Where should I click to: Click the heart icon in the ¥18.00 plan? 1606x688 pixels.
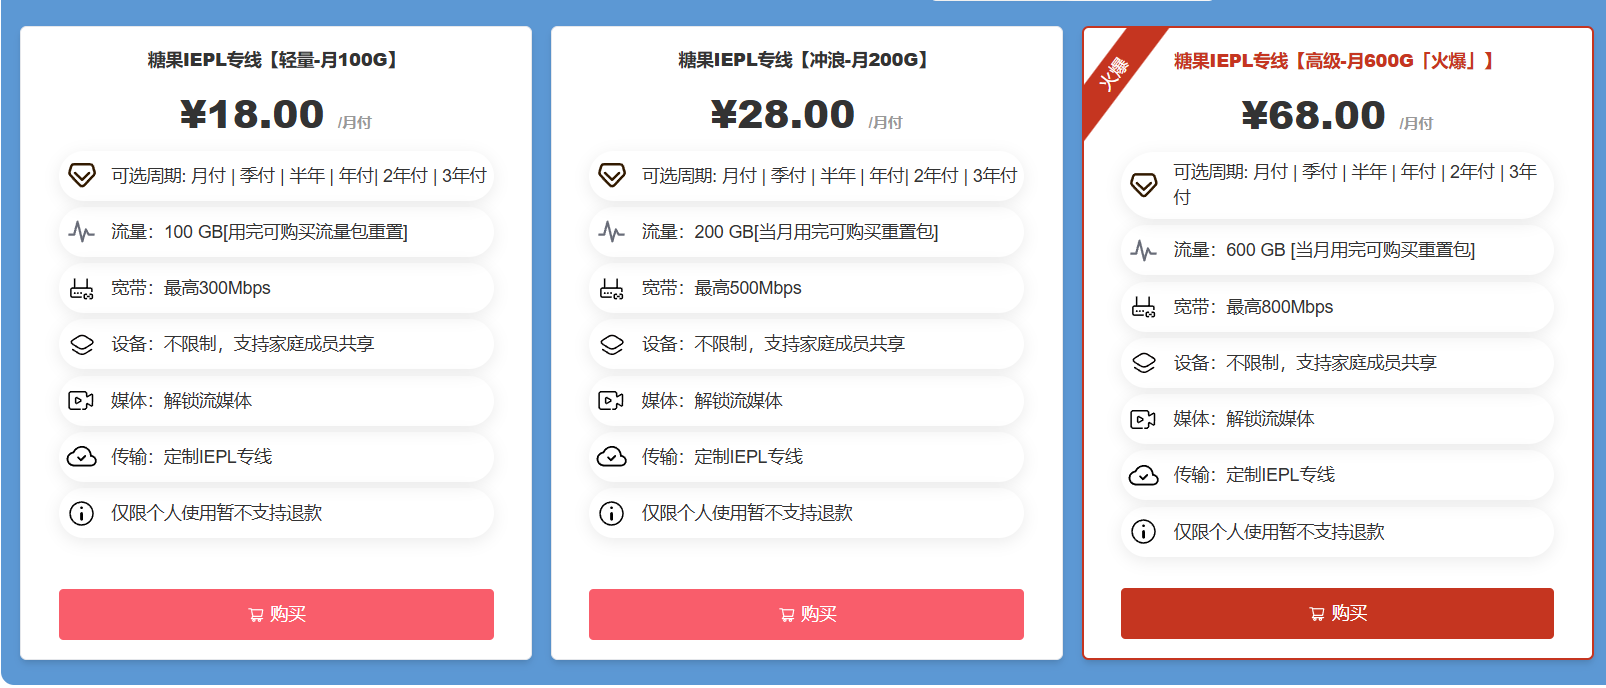[x=82, y=176]
